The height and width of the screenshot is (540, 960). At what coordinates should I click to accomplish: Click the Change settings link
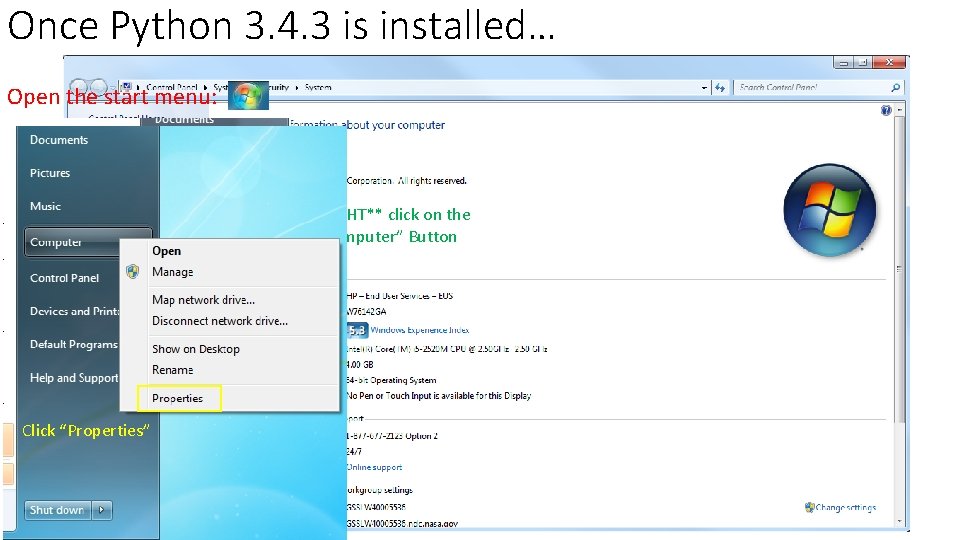click(846, 507)
